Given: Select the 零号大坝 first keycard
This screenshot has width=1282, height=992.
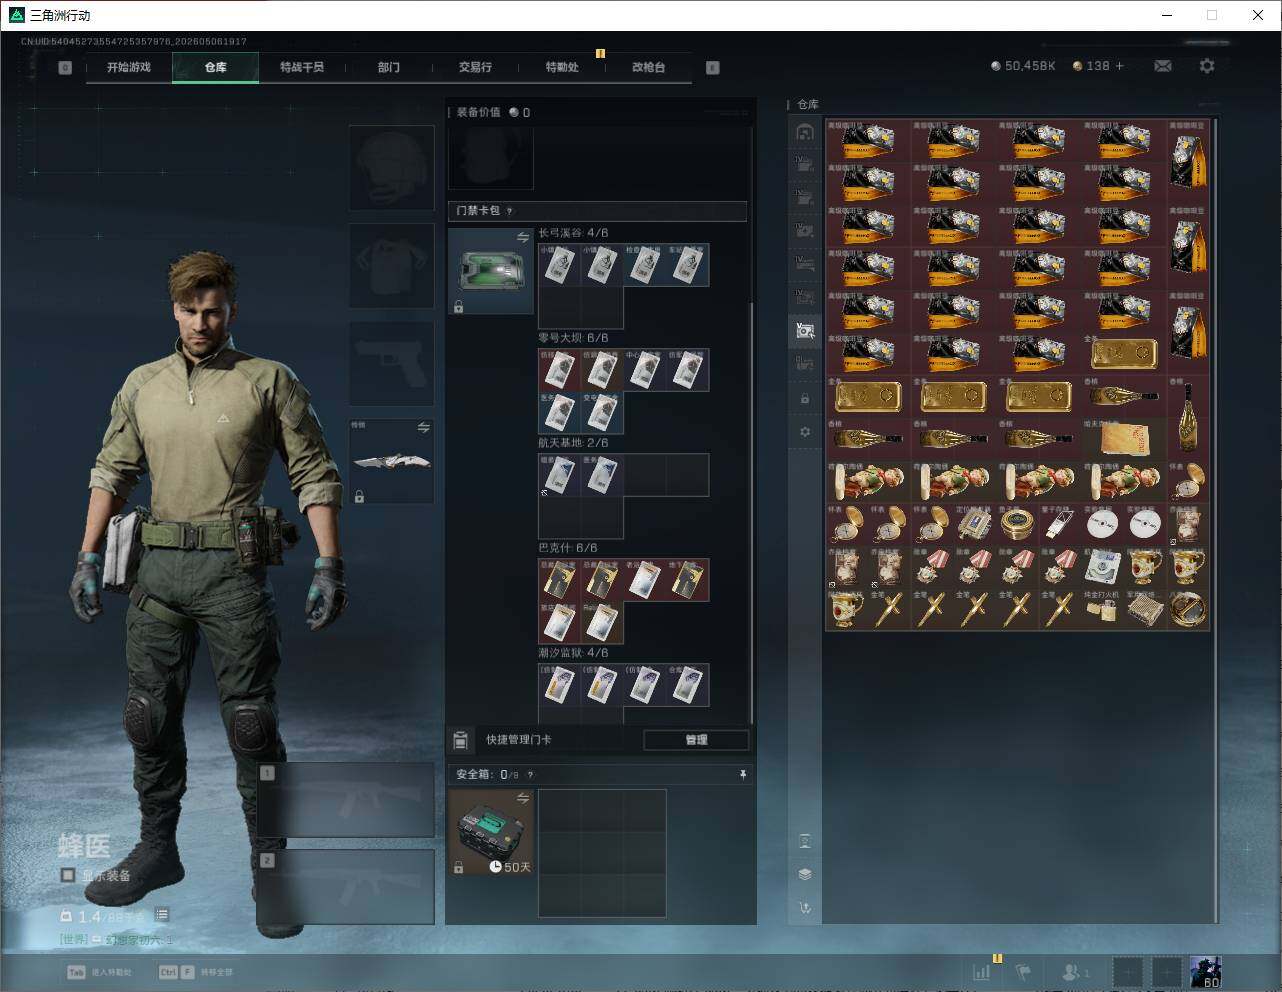Looking at the screenshot, I should pyautogui.click(x=560, y=370).
